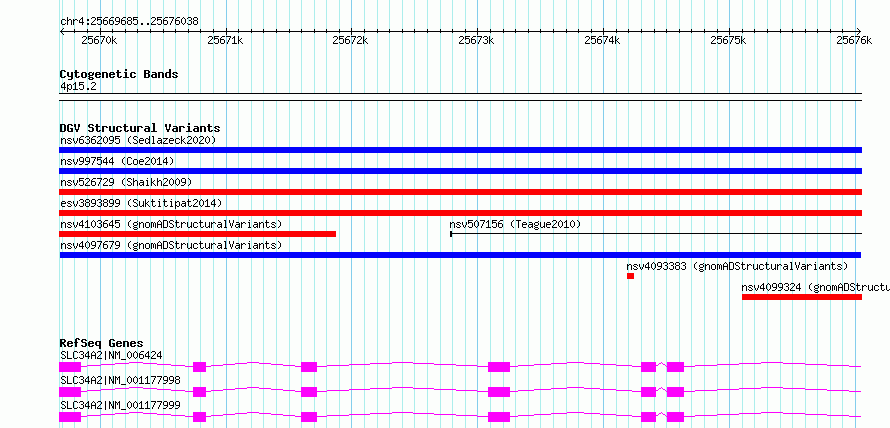Select the widest NM_006424 exon below 25673k
Viewport: 890px width, 428px height.
point(499,367)
